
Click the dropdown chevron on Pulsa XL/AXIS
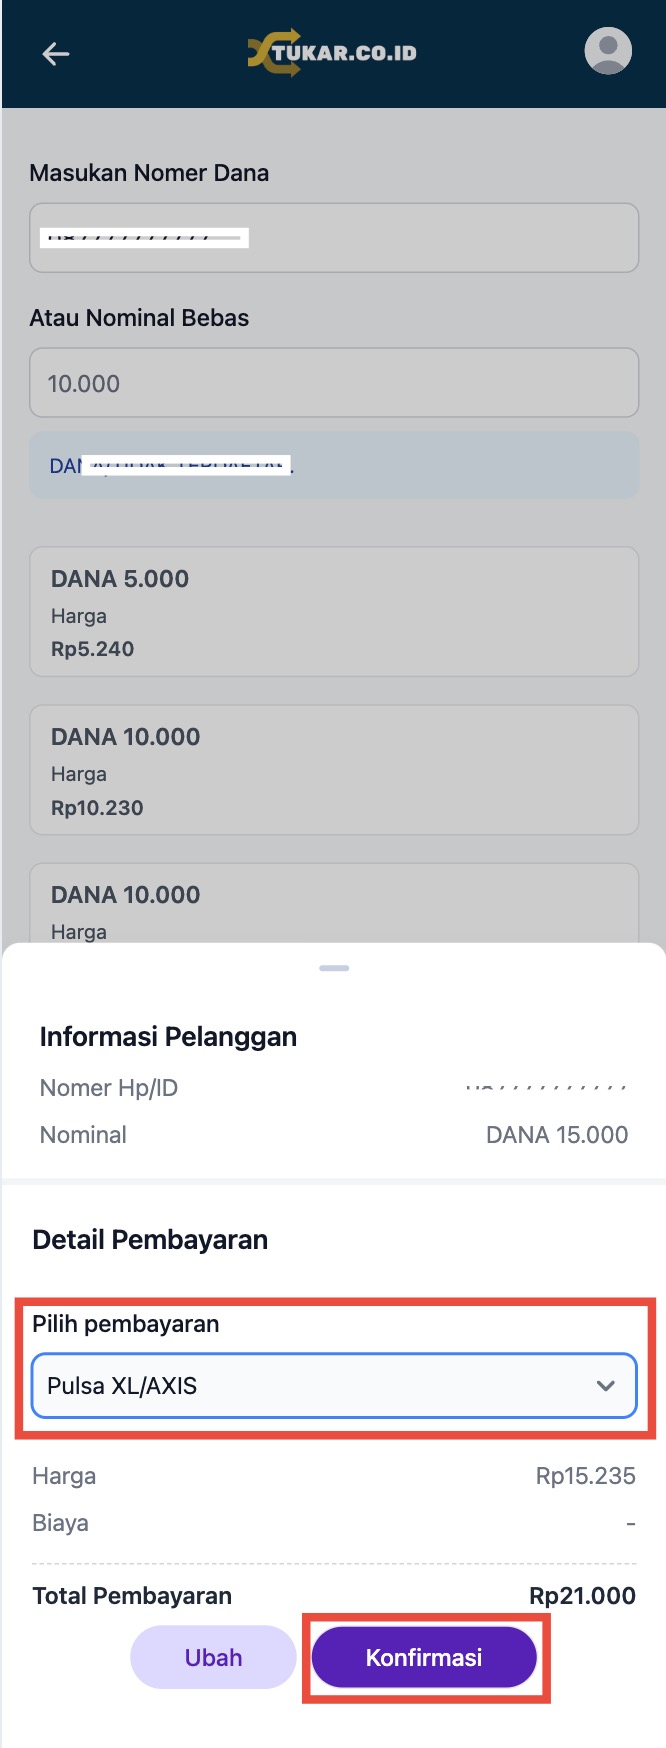tap(605, 1386)
